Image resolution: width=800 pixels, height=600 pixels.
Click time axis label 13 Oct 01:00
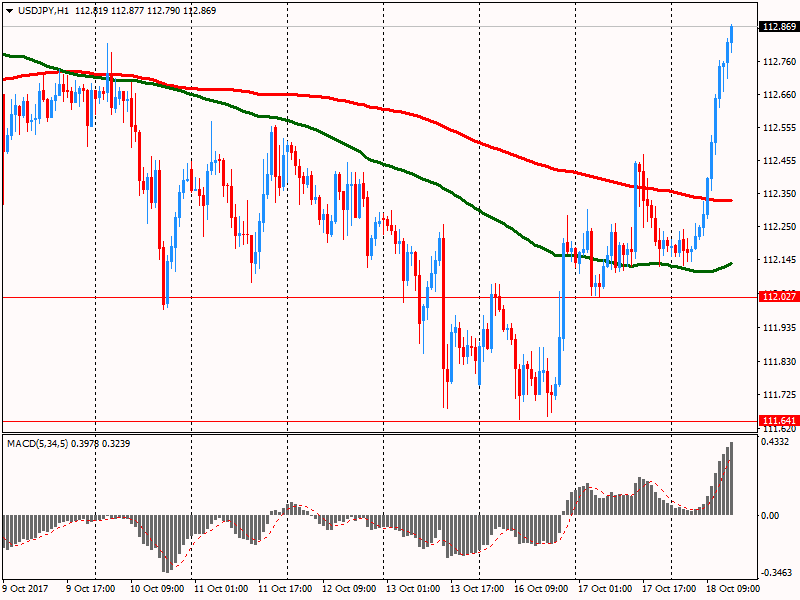(413, 589)
